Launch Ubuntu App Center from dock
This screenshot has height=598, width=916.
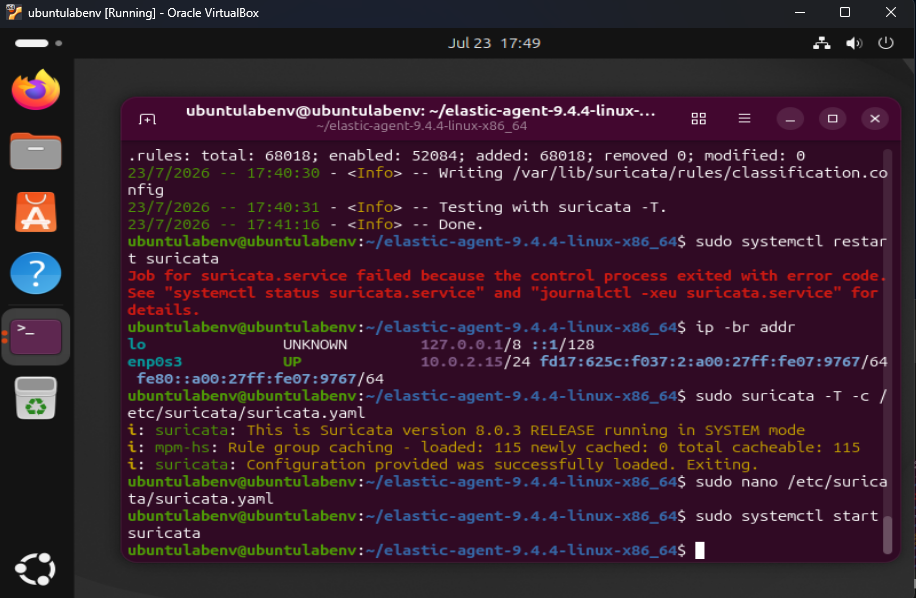pyautogui.click(x=36, y=212)
